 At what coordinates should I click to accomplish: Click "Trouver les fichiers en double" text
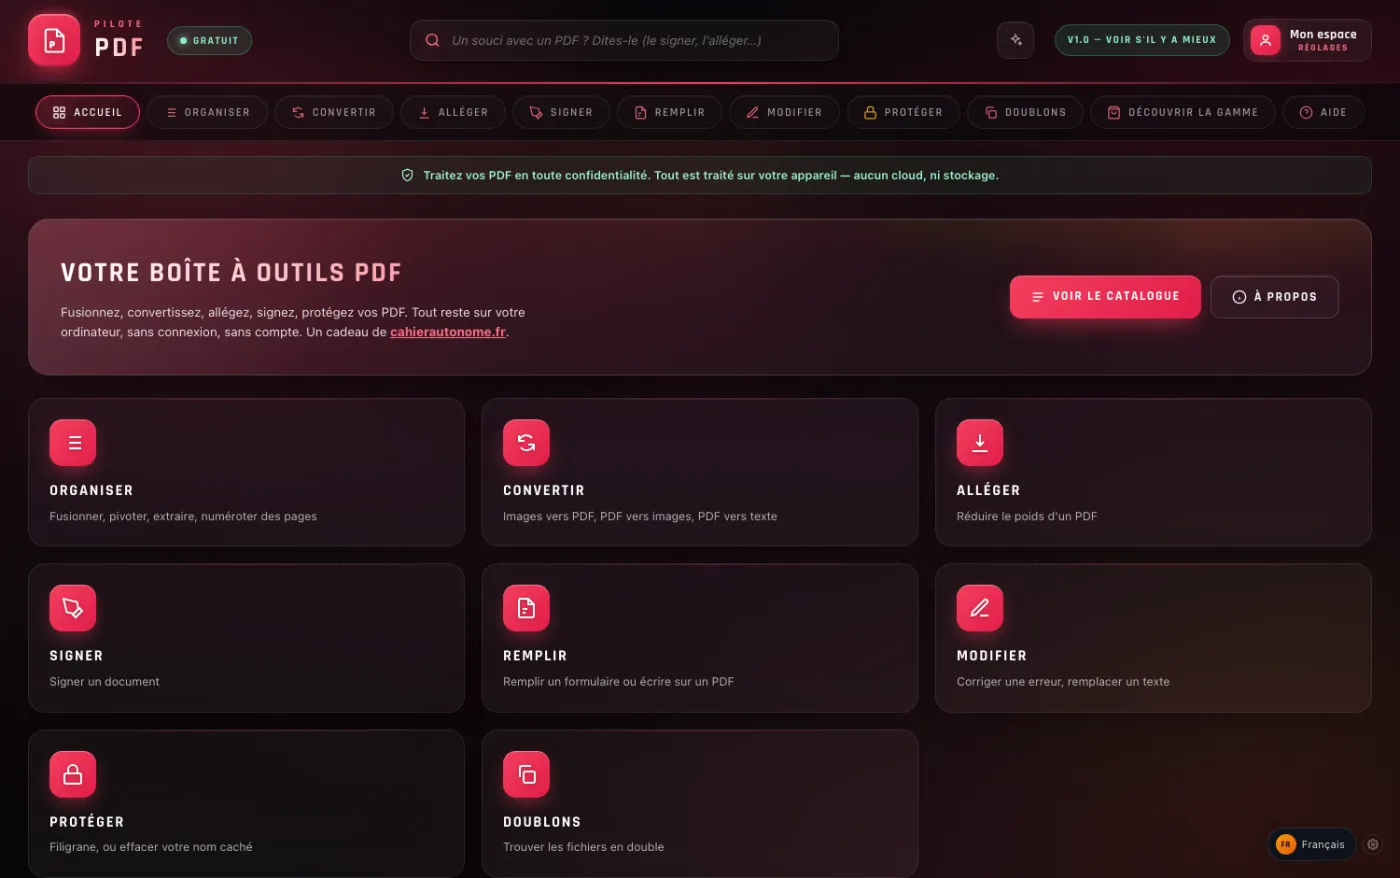coord(583,846)
